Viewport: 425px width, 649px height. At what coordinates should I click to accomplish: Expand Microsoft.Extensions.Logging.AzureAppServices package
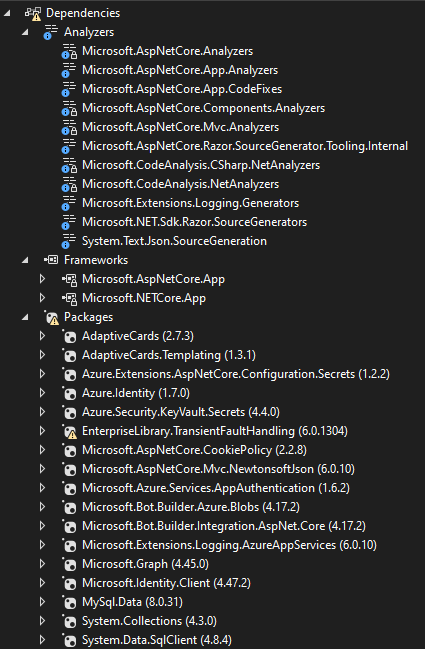[42, 546]
